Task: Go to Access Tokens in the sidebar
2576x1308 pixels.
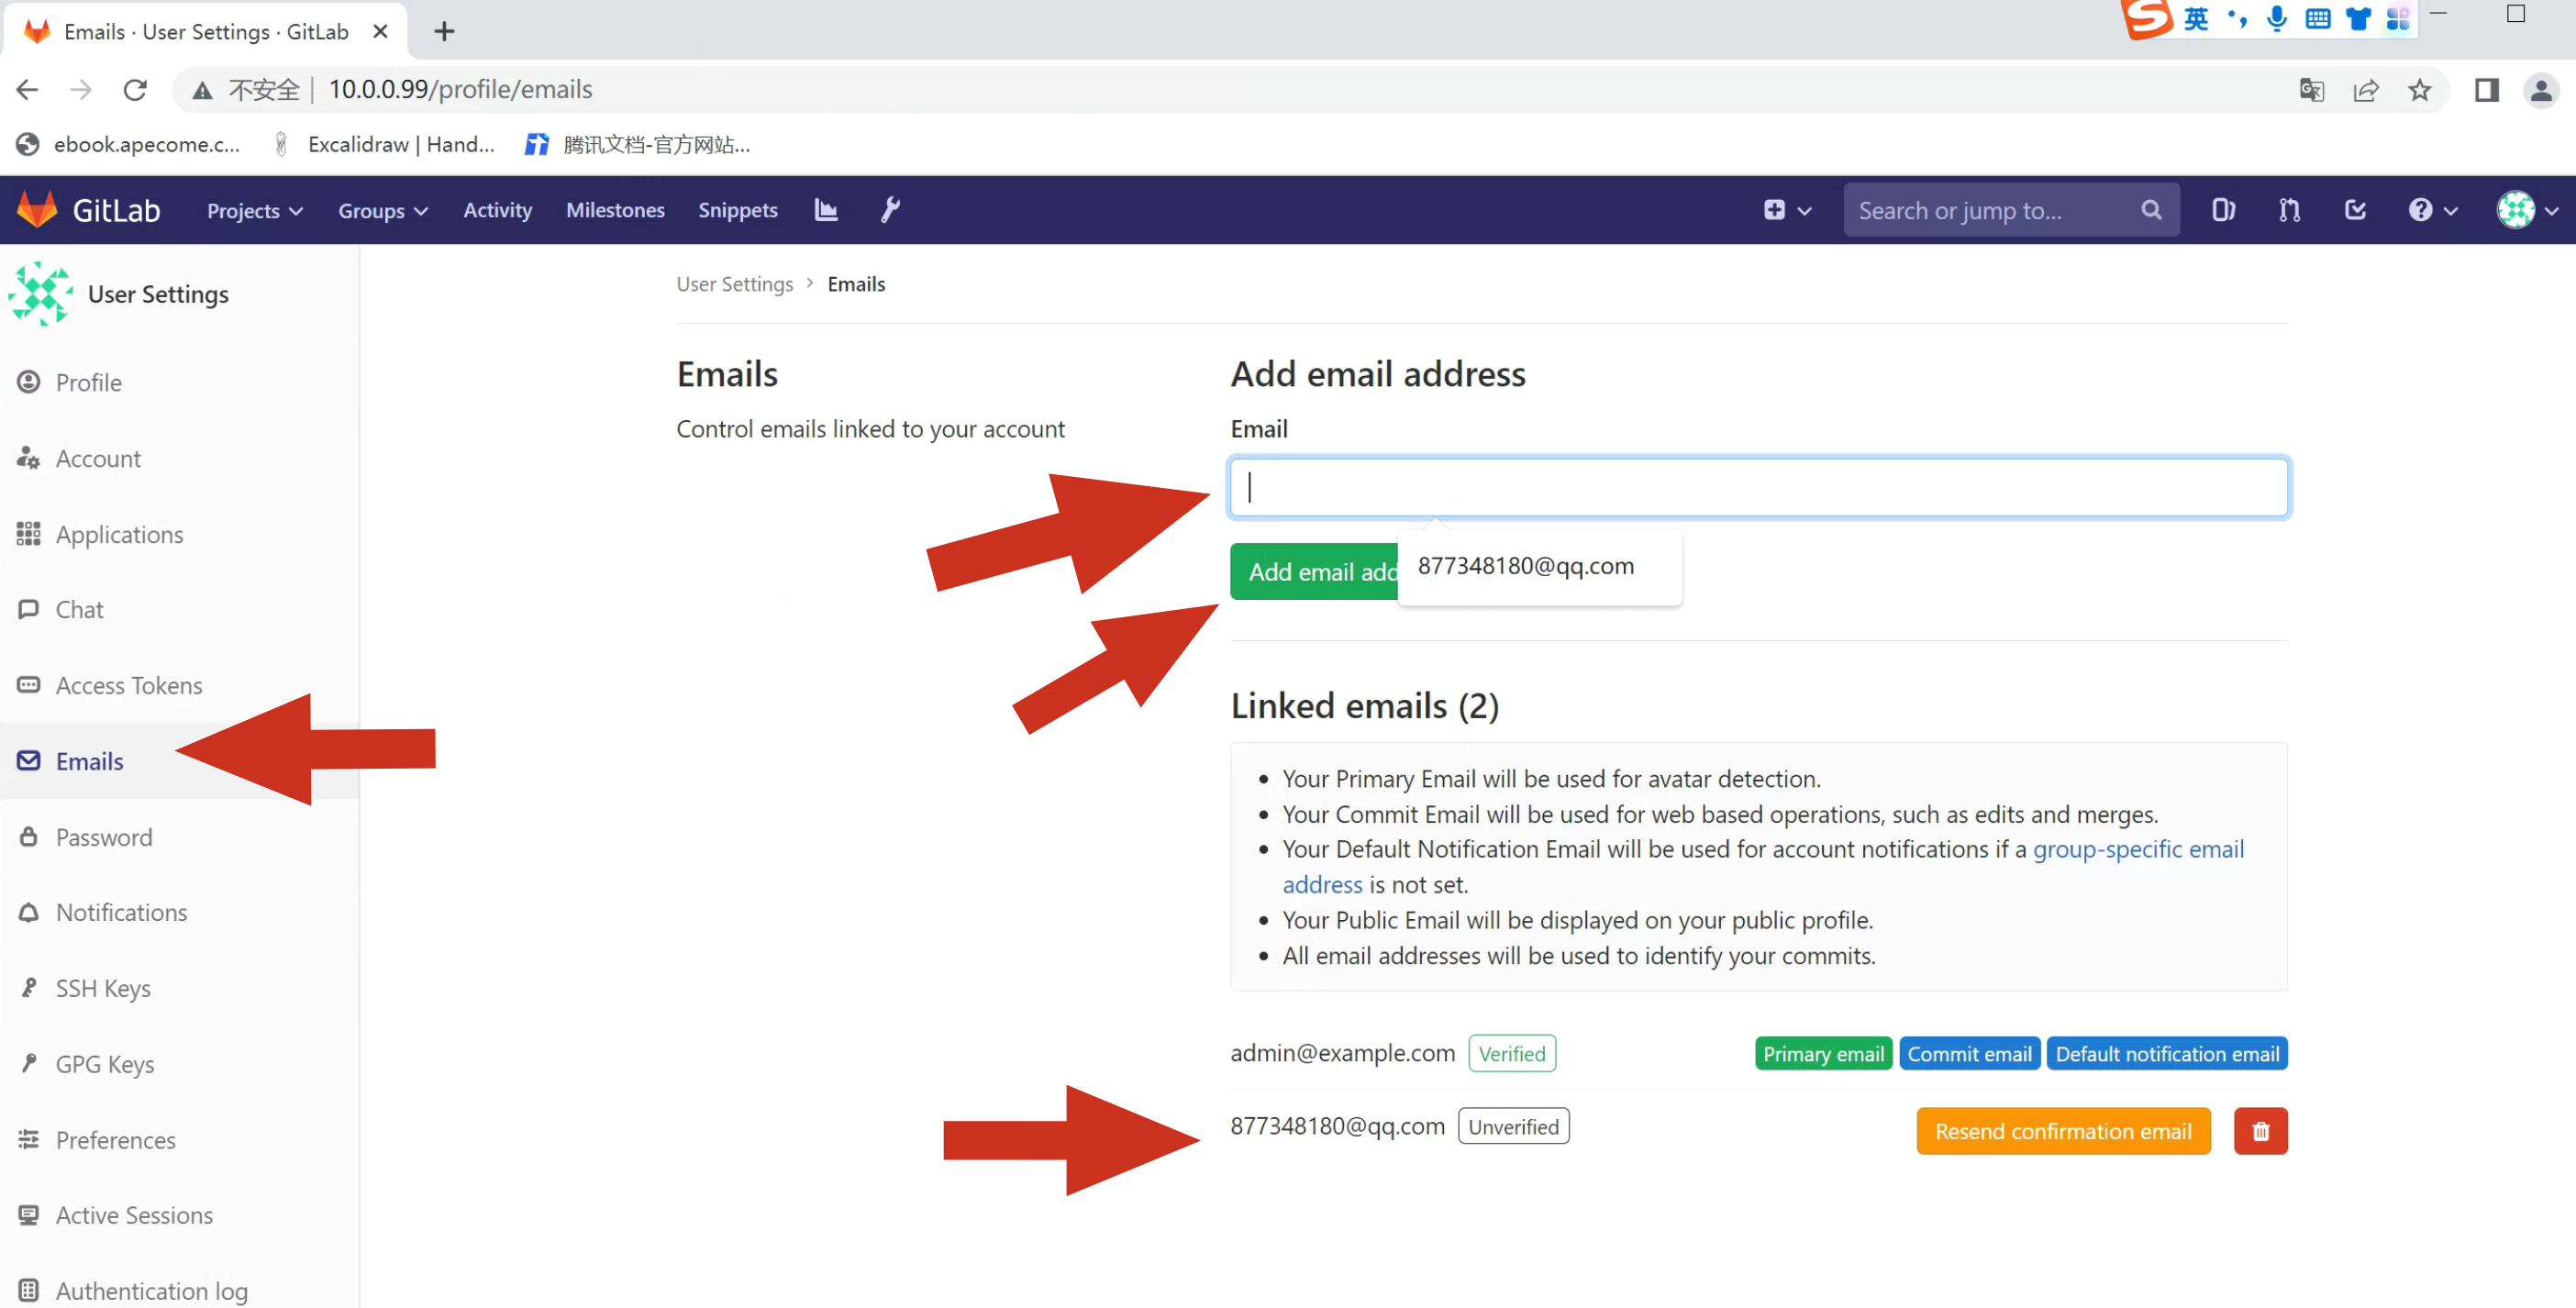Action: [128, 685]
